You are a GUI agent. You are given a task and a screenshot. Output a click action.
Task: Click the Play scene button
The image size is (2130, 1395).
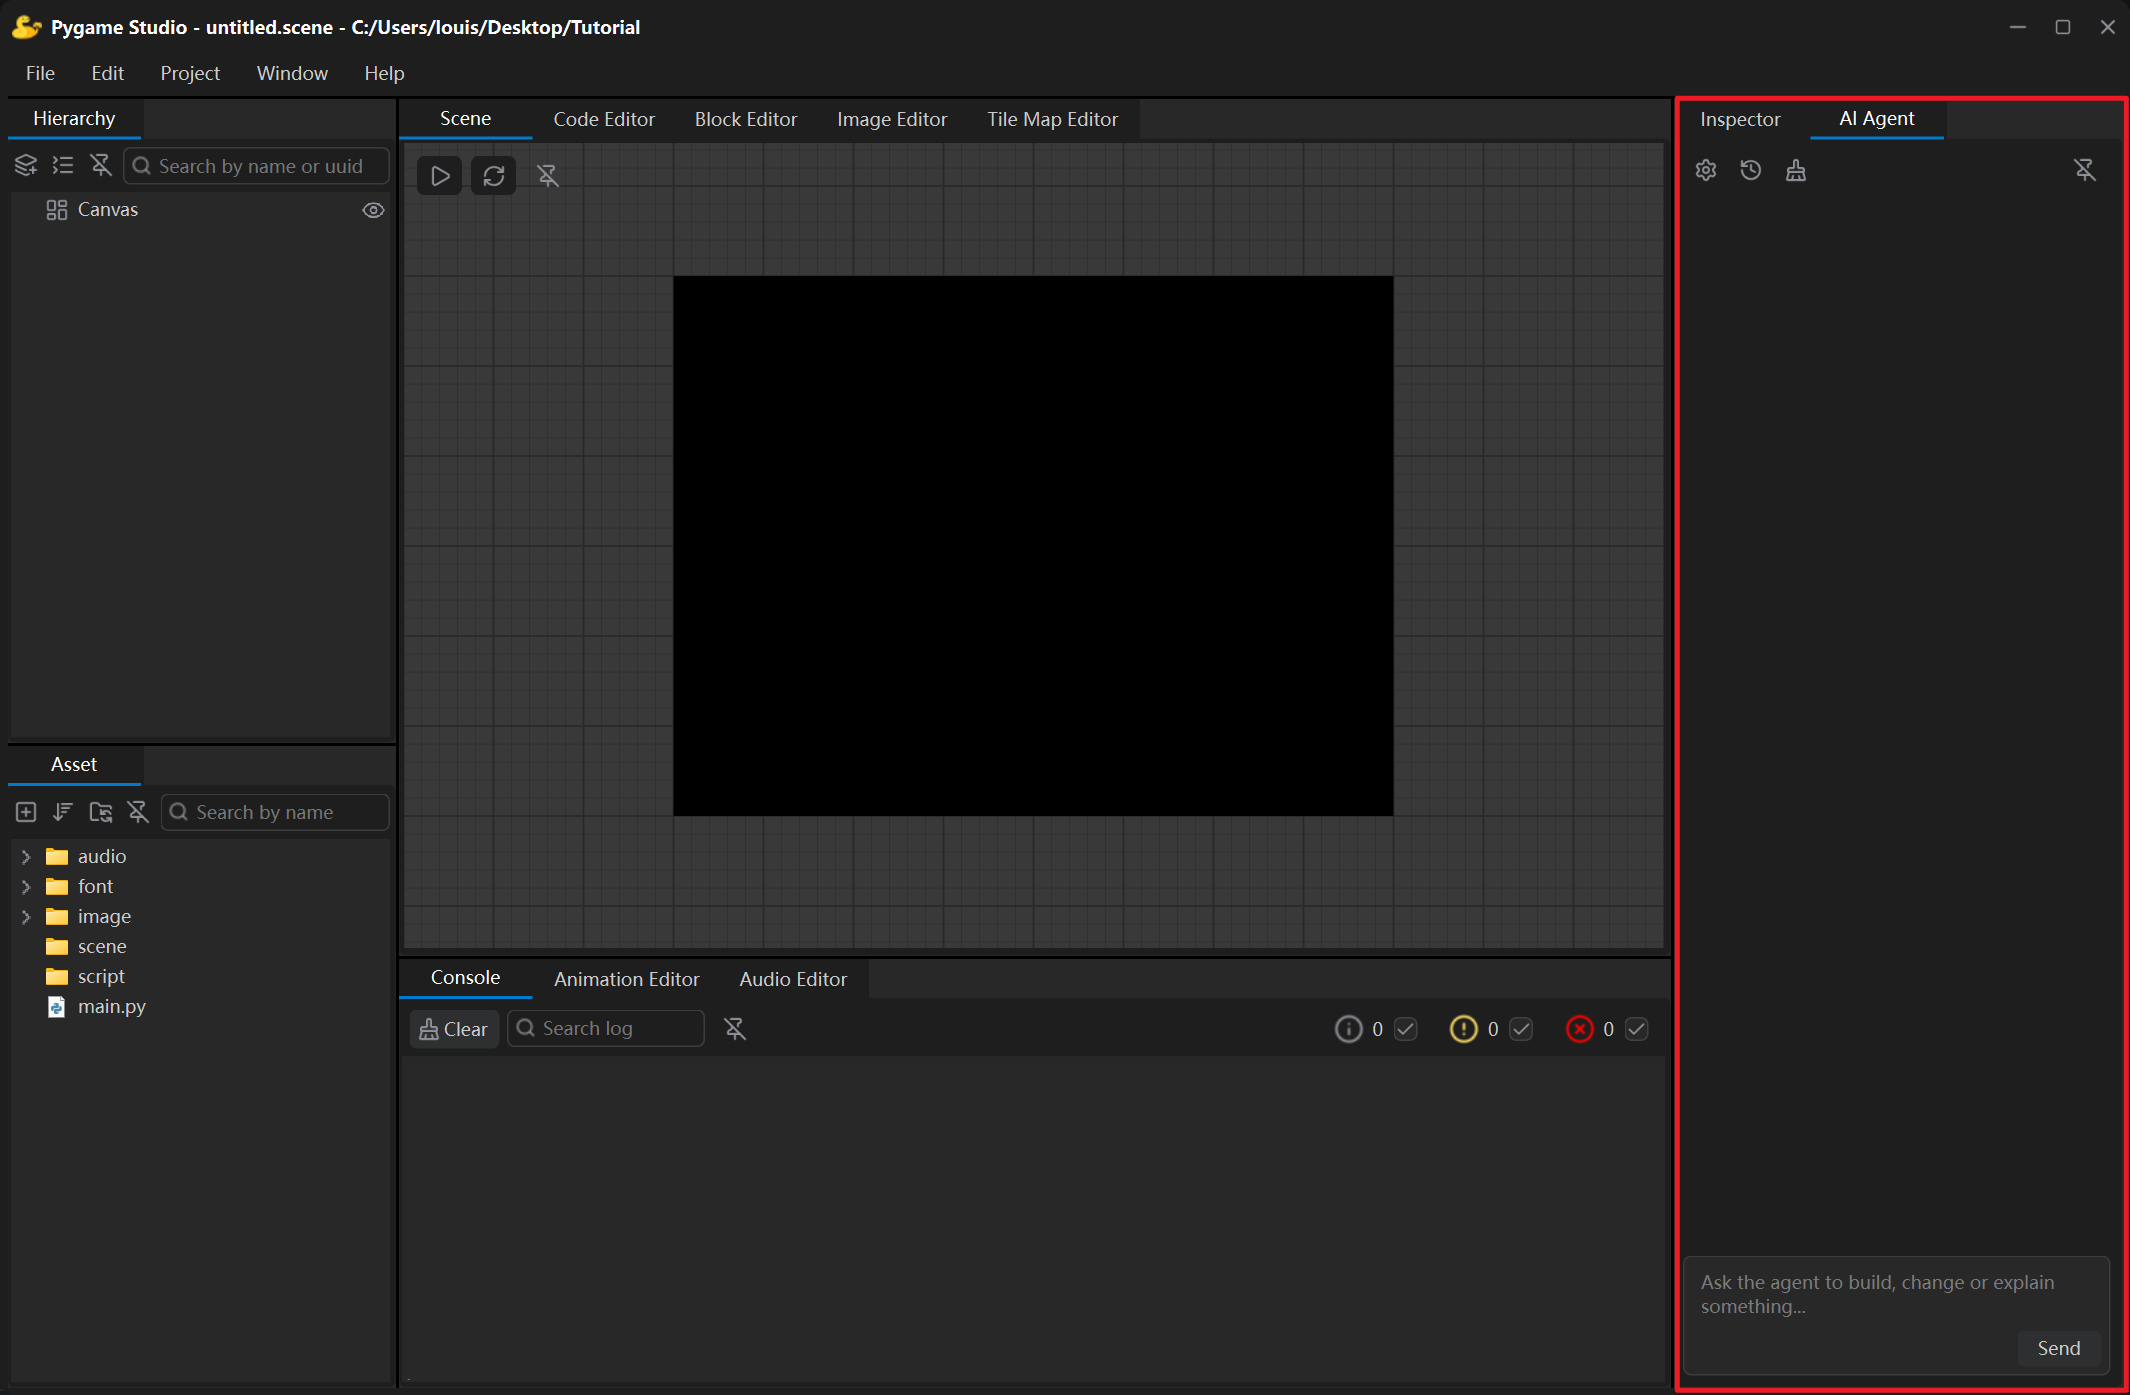point(440,176)
